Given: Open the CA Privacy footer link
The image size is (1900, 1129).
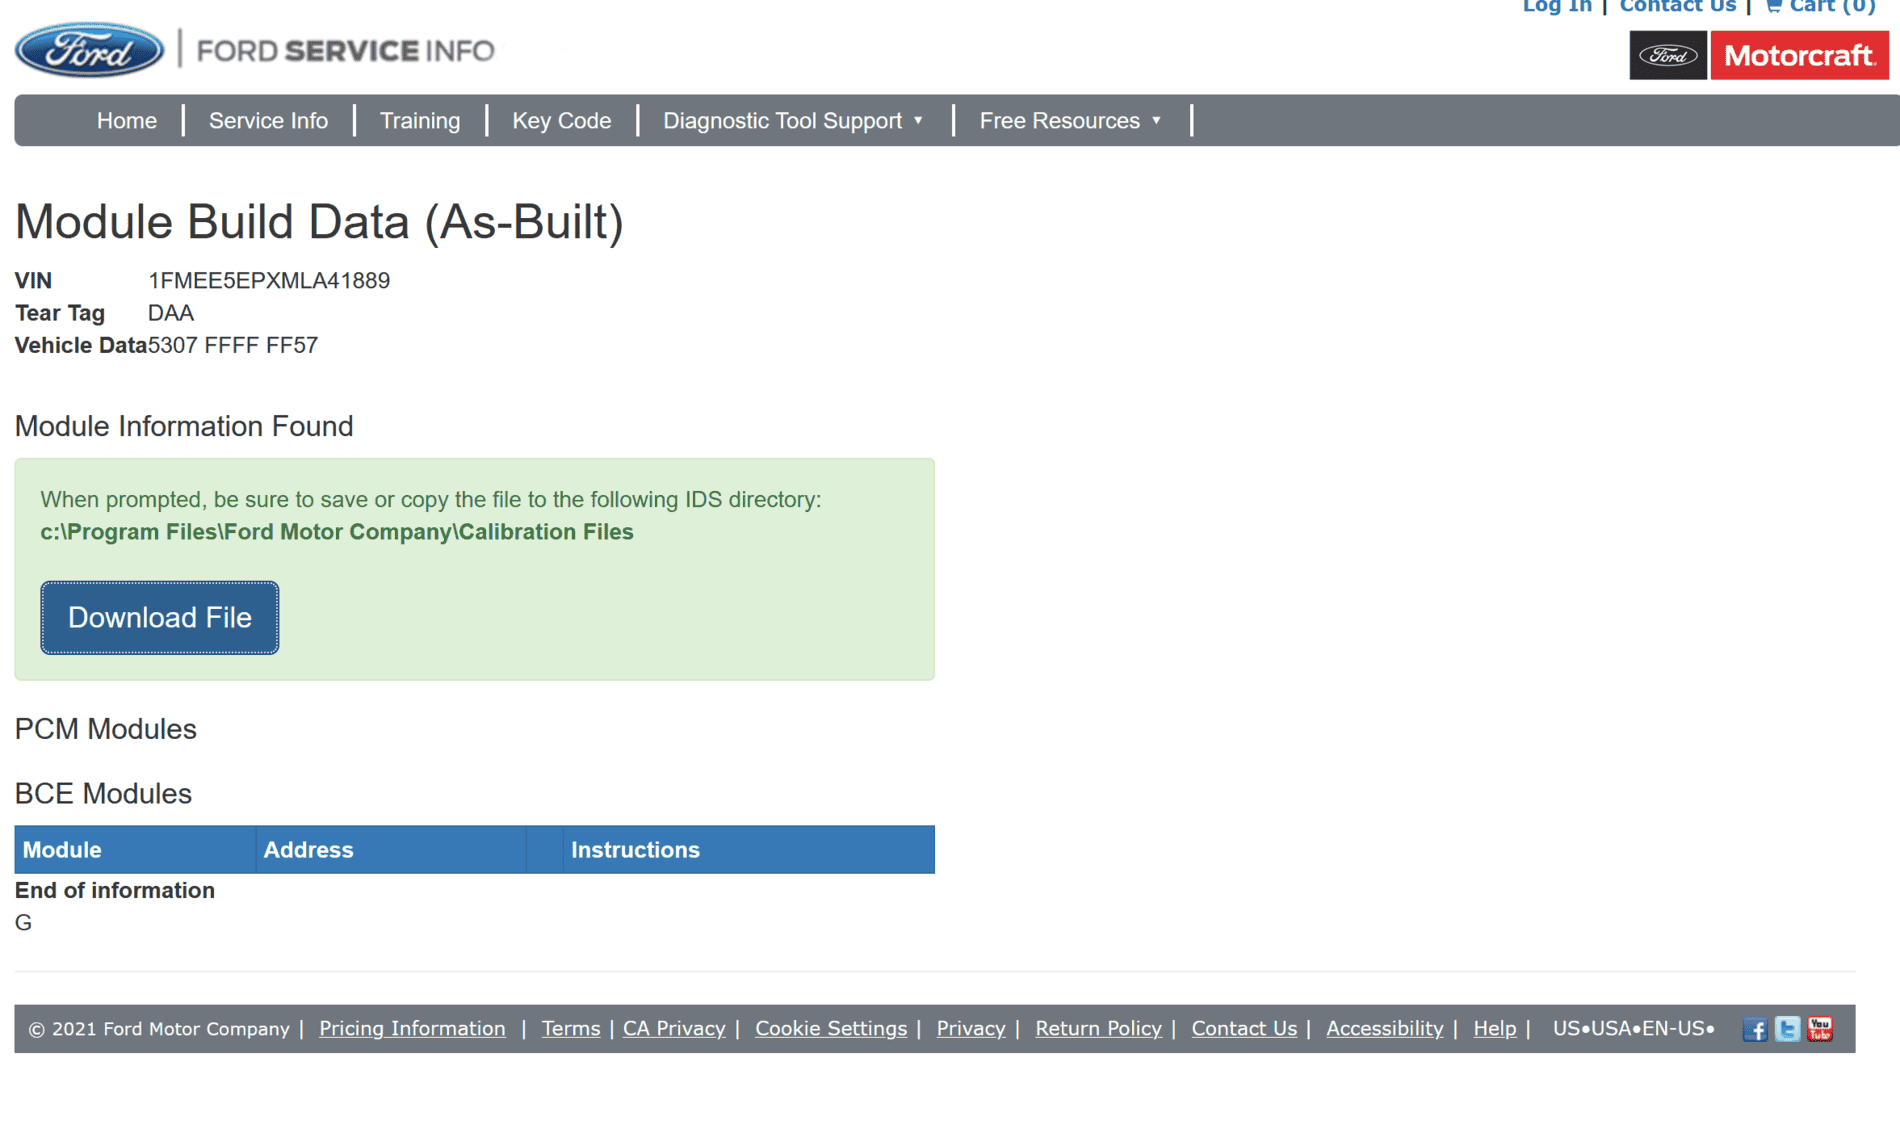Looking at the screenshot, I should [x=674, y=1029].
